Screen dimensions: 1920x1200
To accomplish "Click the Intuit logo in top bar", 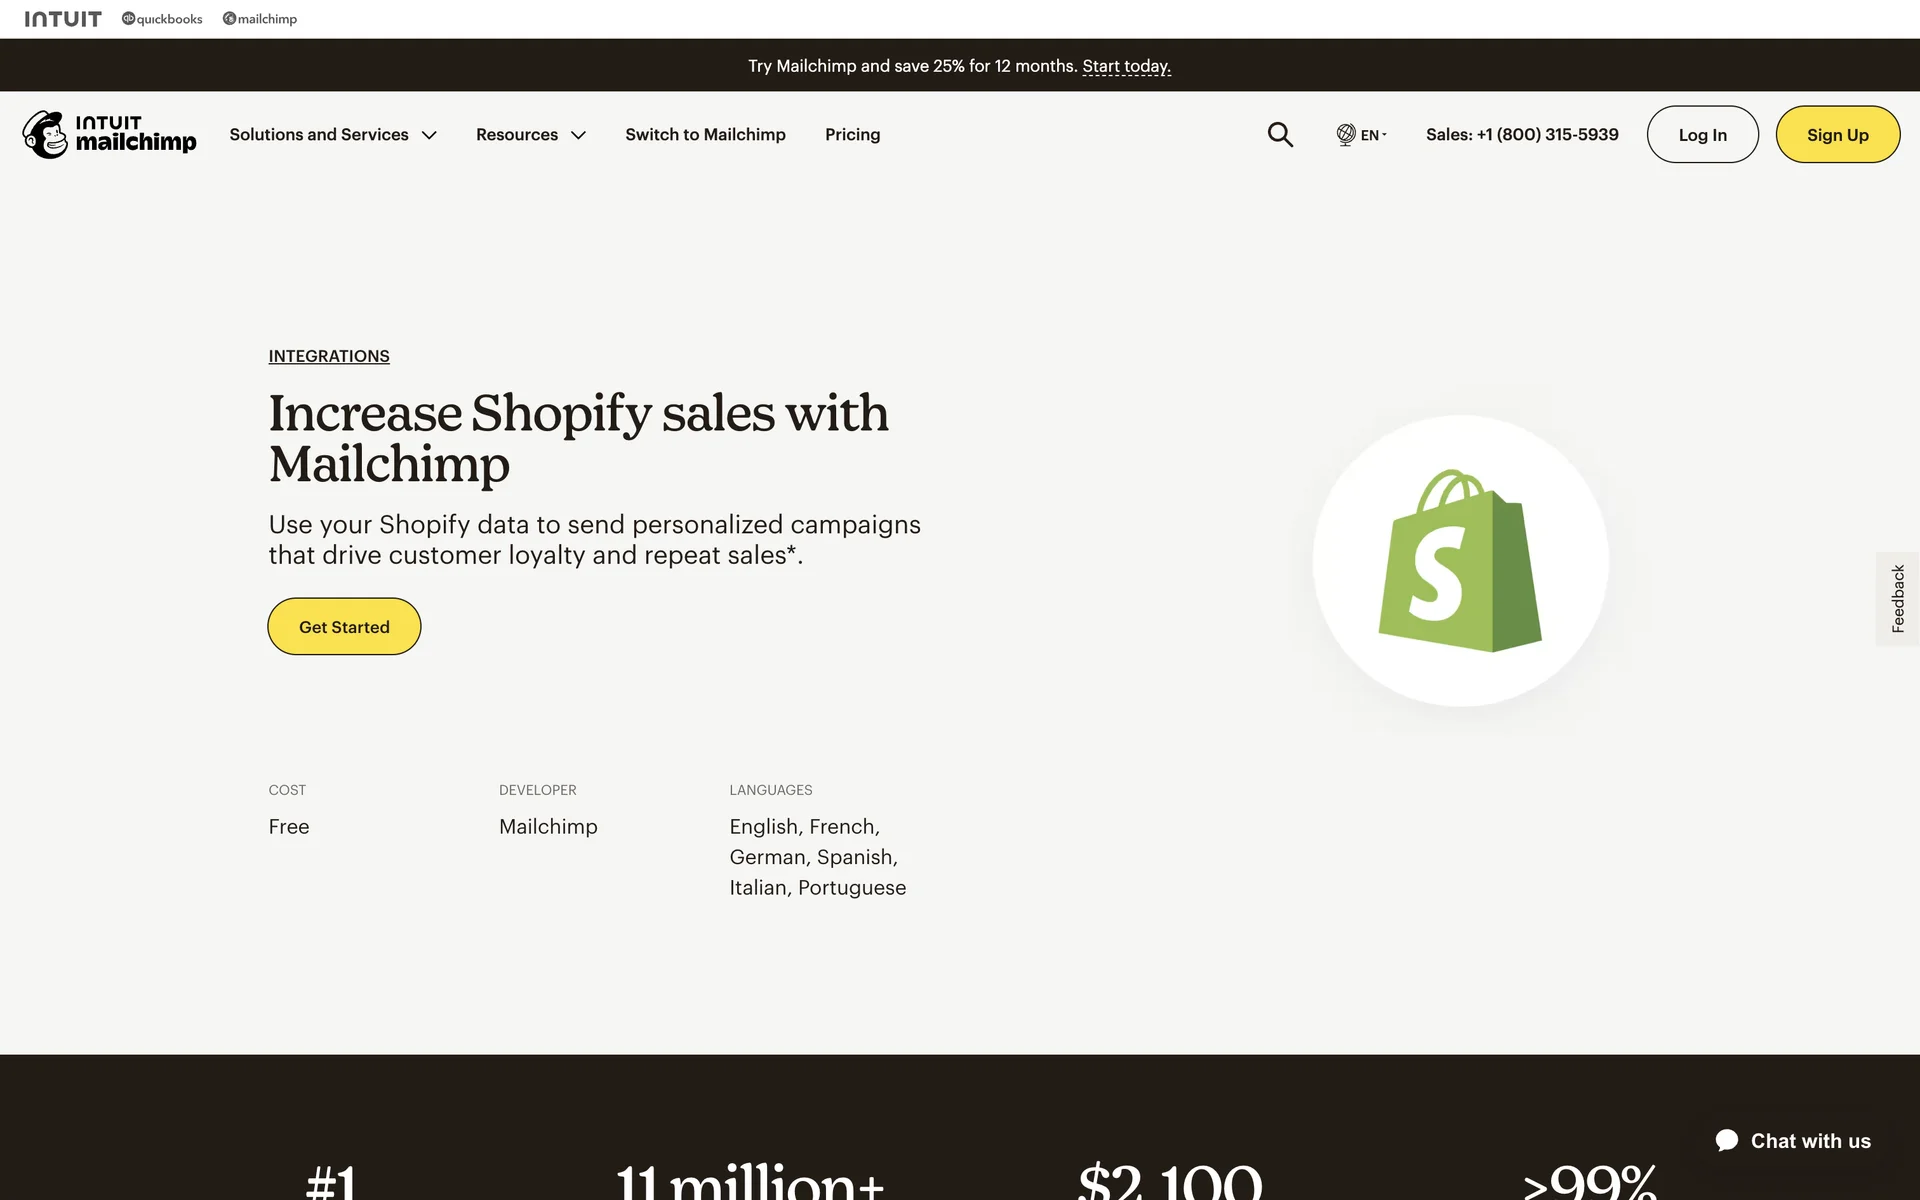I will click(63, 19).
